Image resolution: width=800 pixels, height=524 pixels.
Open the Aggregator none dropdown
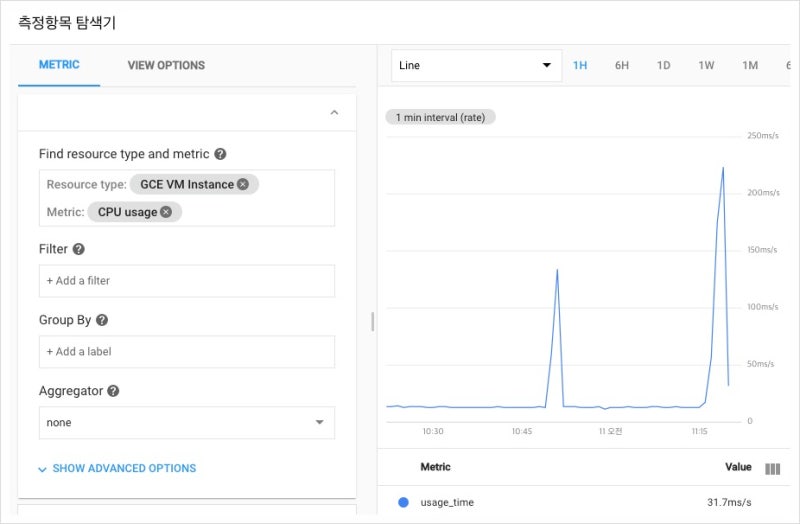coord(186,423)
